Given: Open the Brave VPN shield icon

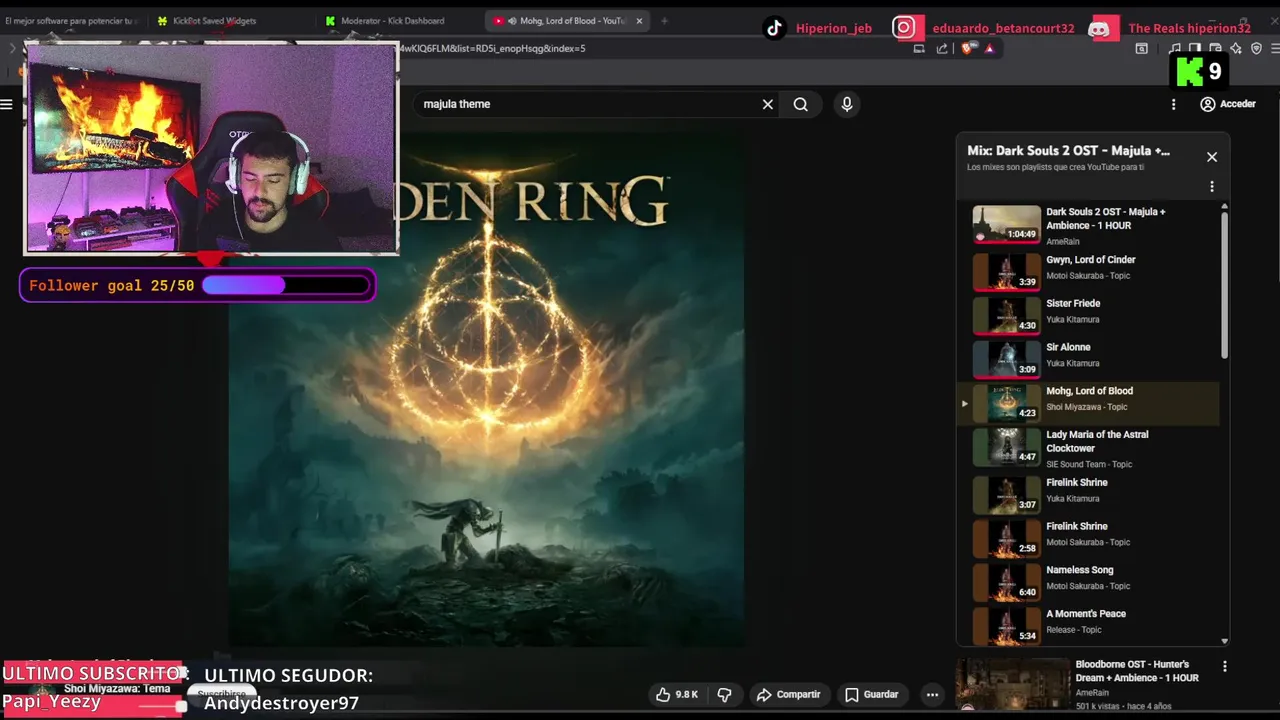Looking at the screenshot, I should click(x=1257, y=48).
